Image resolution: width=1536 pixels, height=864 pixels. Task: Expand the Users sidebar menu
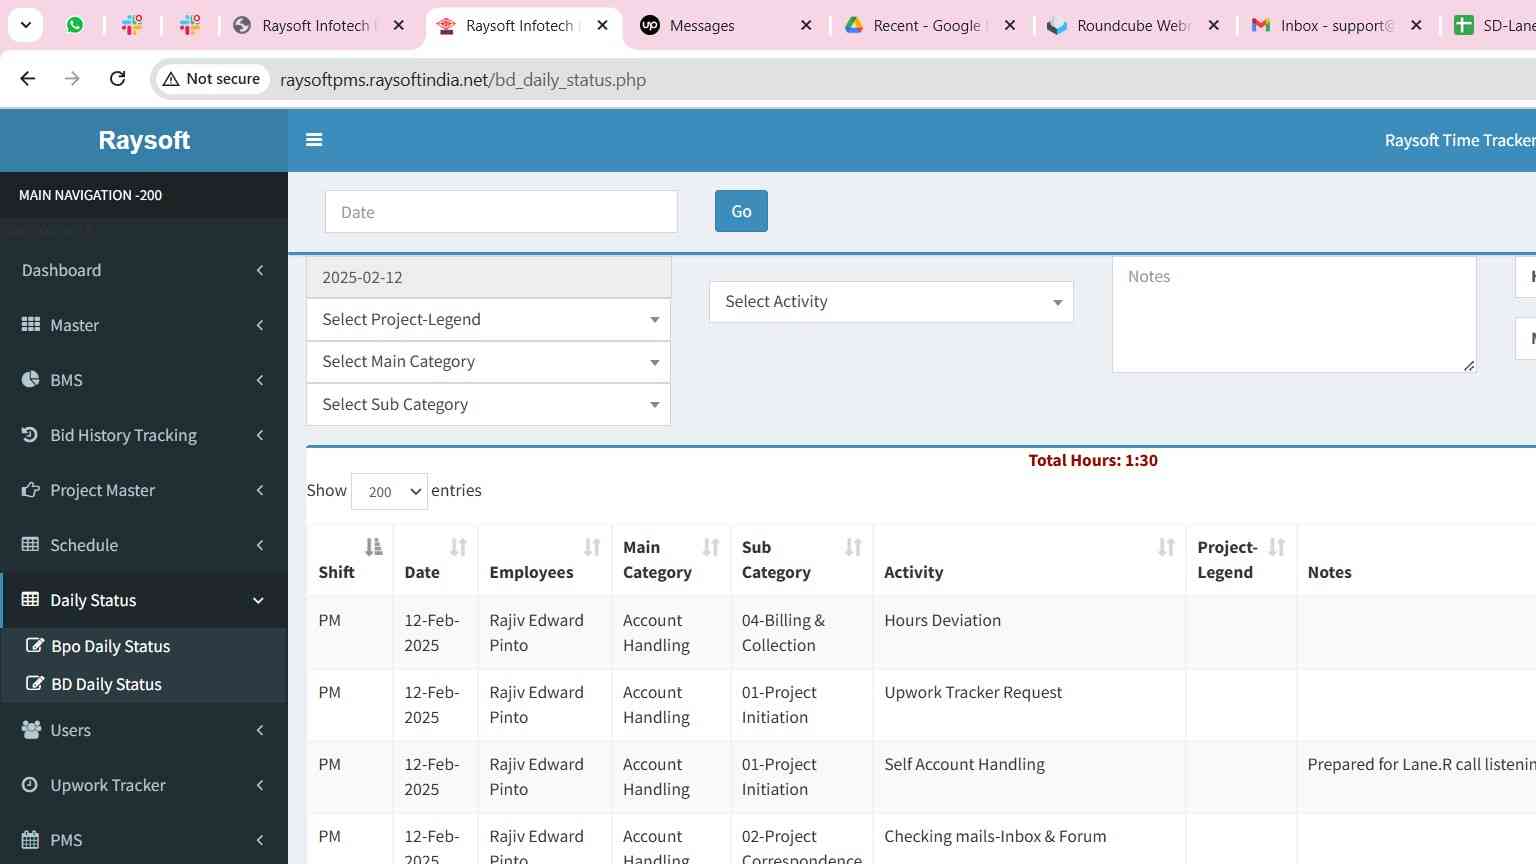click(144, 730)
